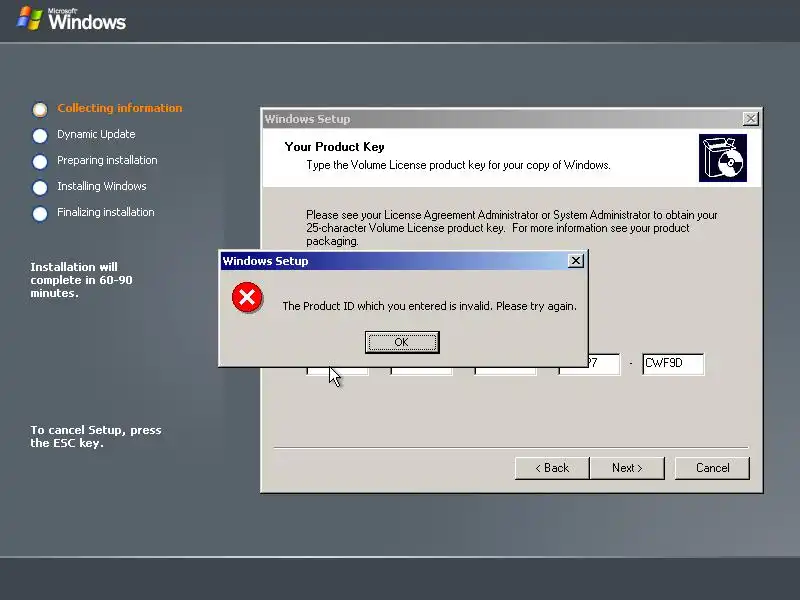Image resolution: width=800 pixels, height=600 pixels.
Task: Click the Installation will complete in 60-90 minutes text
Action: [x=81, y=280]
